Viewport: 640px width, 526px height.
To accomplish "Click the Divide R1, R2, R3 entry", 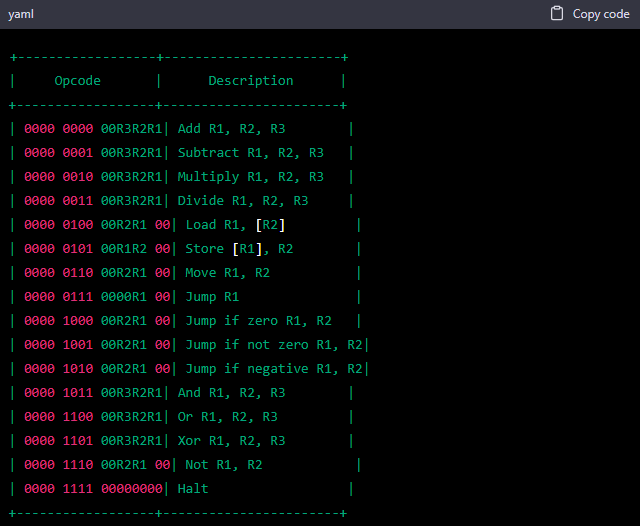I will click(243, 201).
